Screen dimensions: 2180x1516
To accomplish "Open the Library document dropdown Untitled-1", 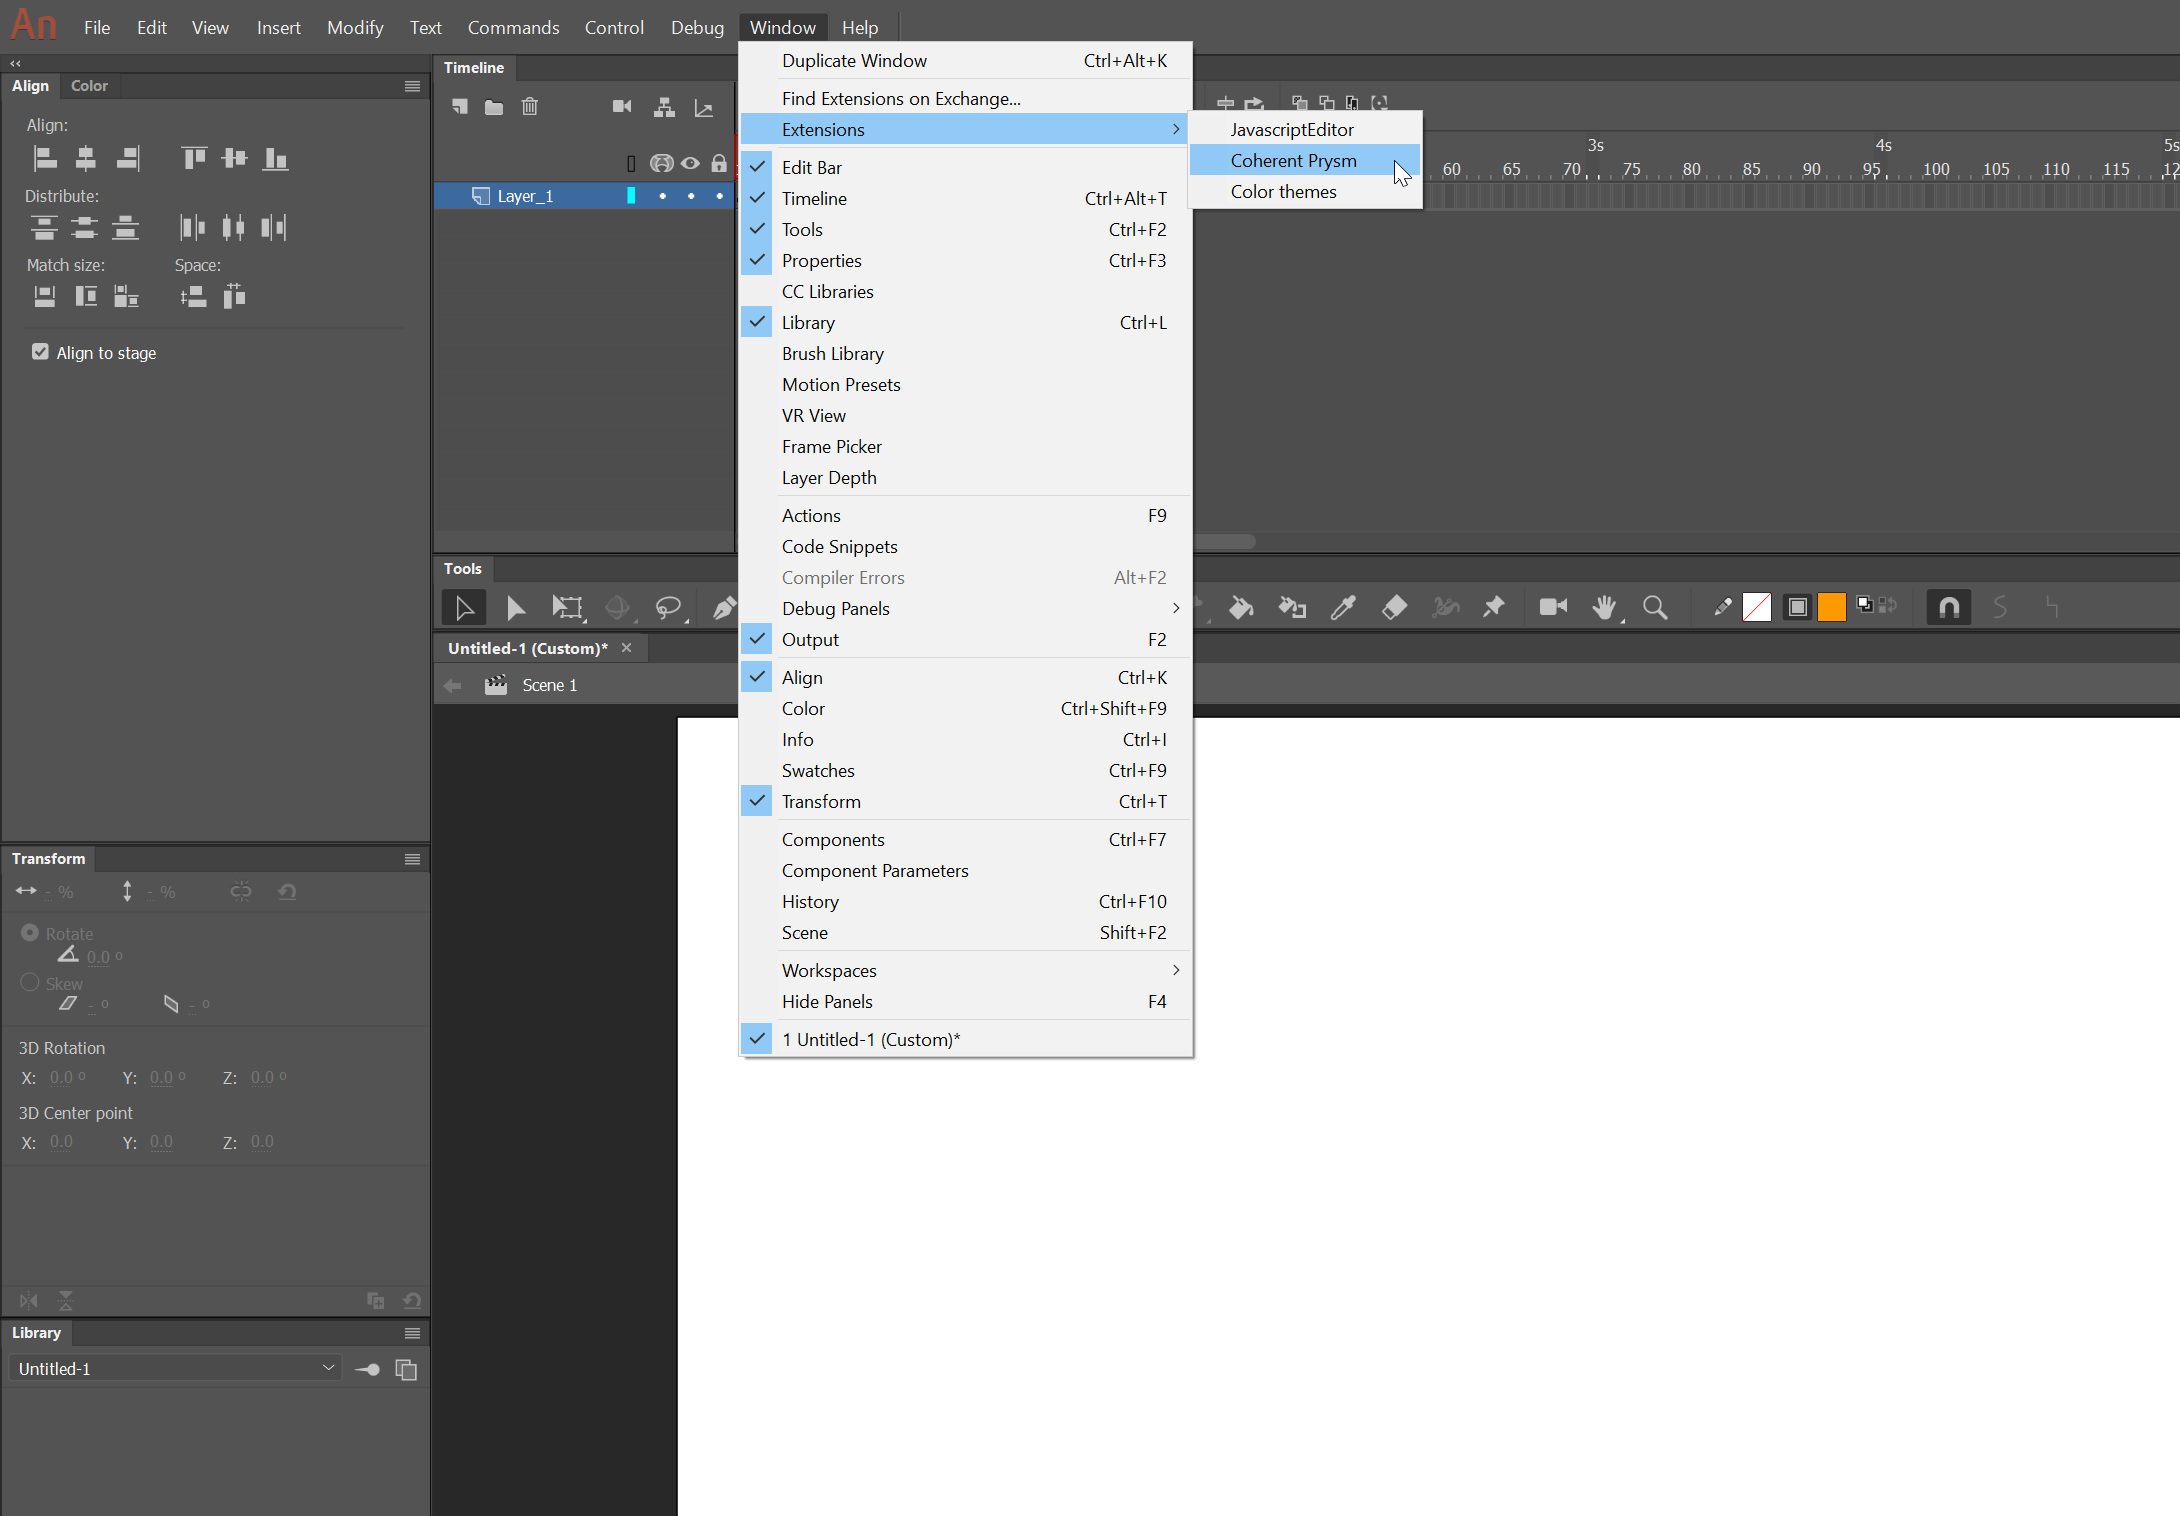I will point(175,1368).
